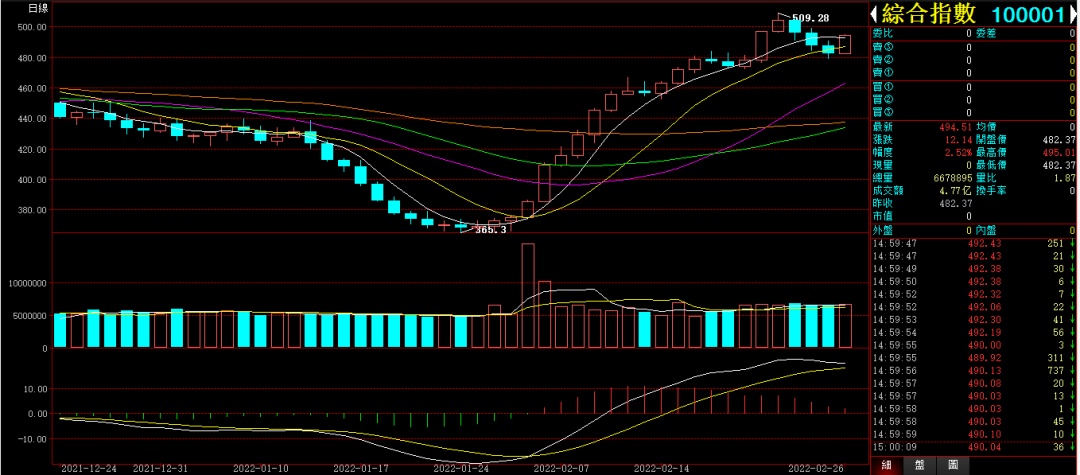The image size is (1080, 475).
Task: Click the 市值 label
Action: click(x=882, y=217)
